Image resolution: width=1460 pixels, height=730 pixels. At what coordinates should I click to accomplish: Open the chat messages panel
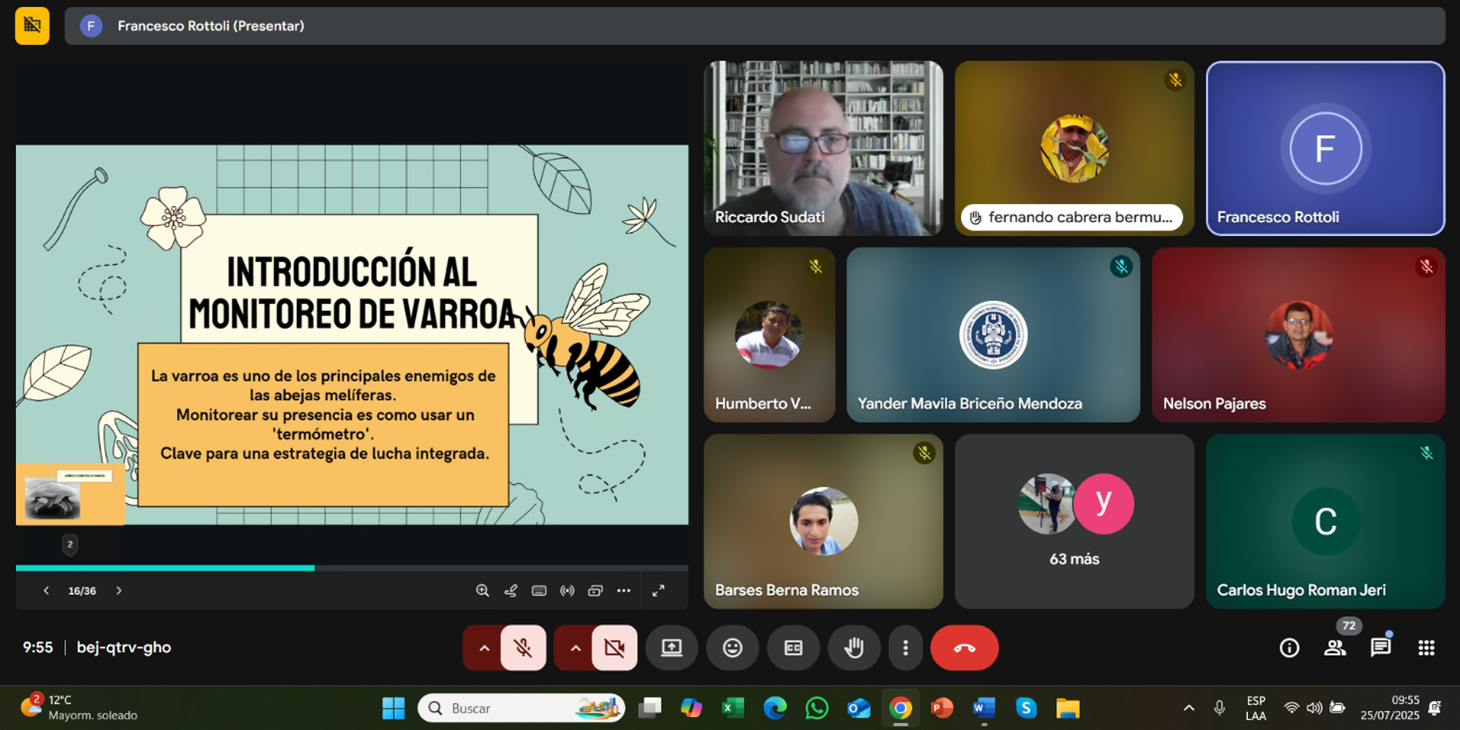click(x=1380, y=648)
